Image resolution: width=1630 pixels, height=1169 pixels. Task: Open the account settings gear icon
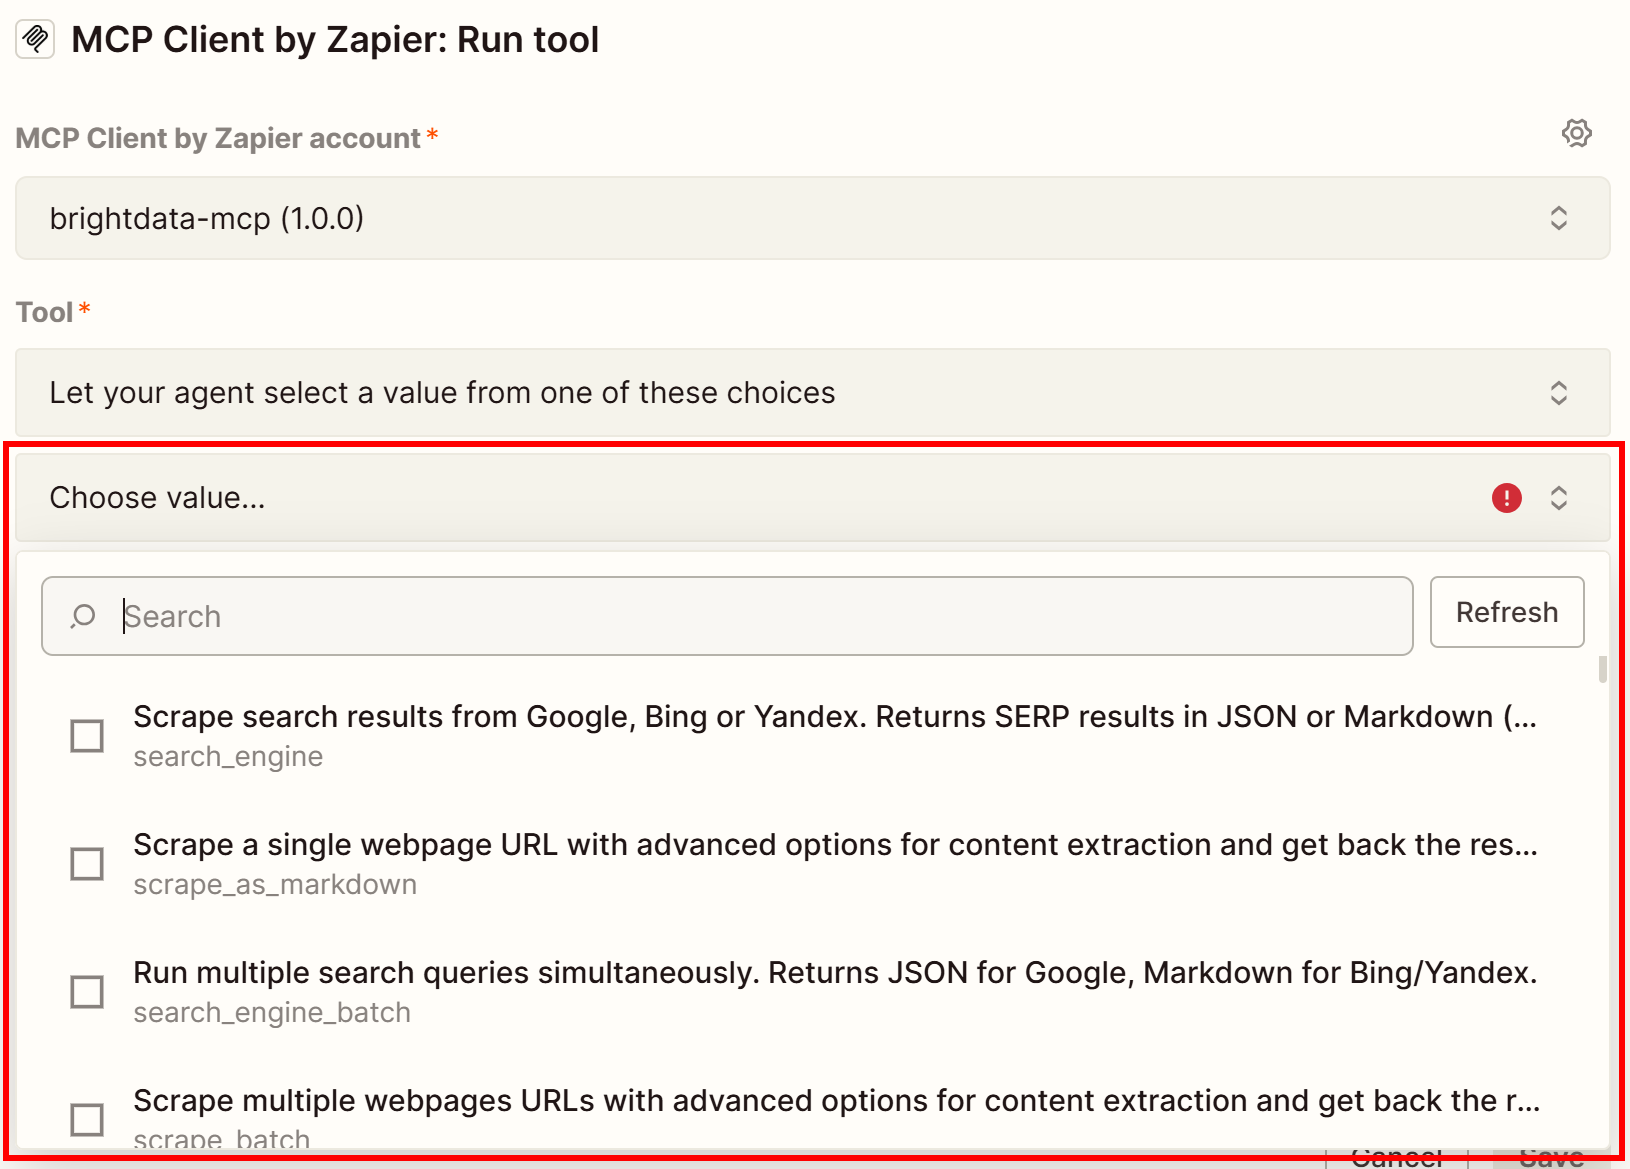[x=1576, y=133]
